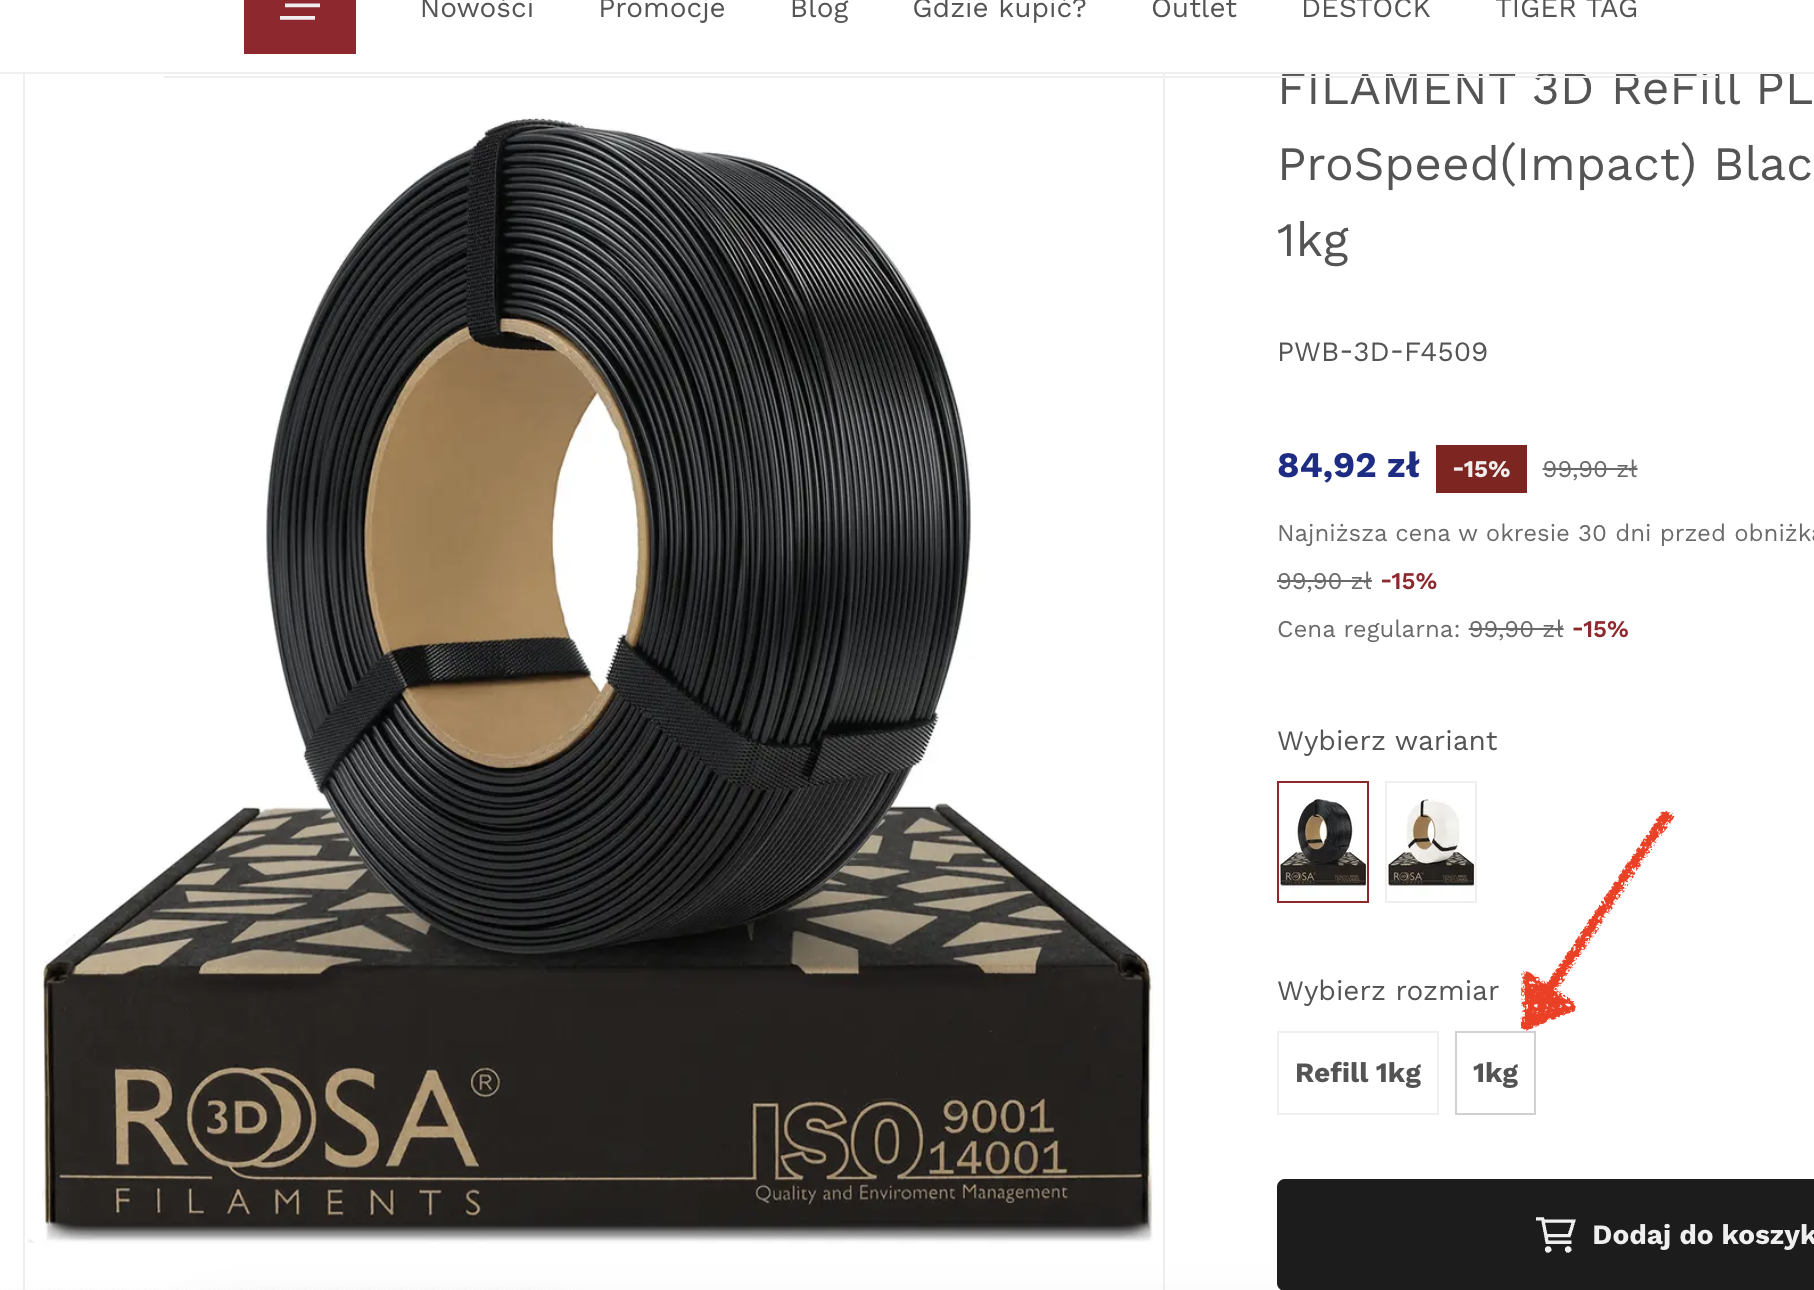Open the DESTOCK section

tap(1366, 10)
